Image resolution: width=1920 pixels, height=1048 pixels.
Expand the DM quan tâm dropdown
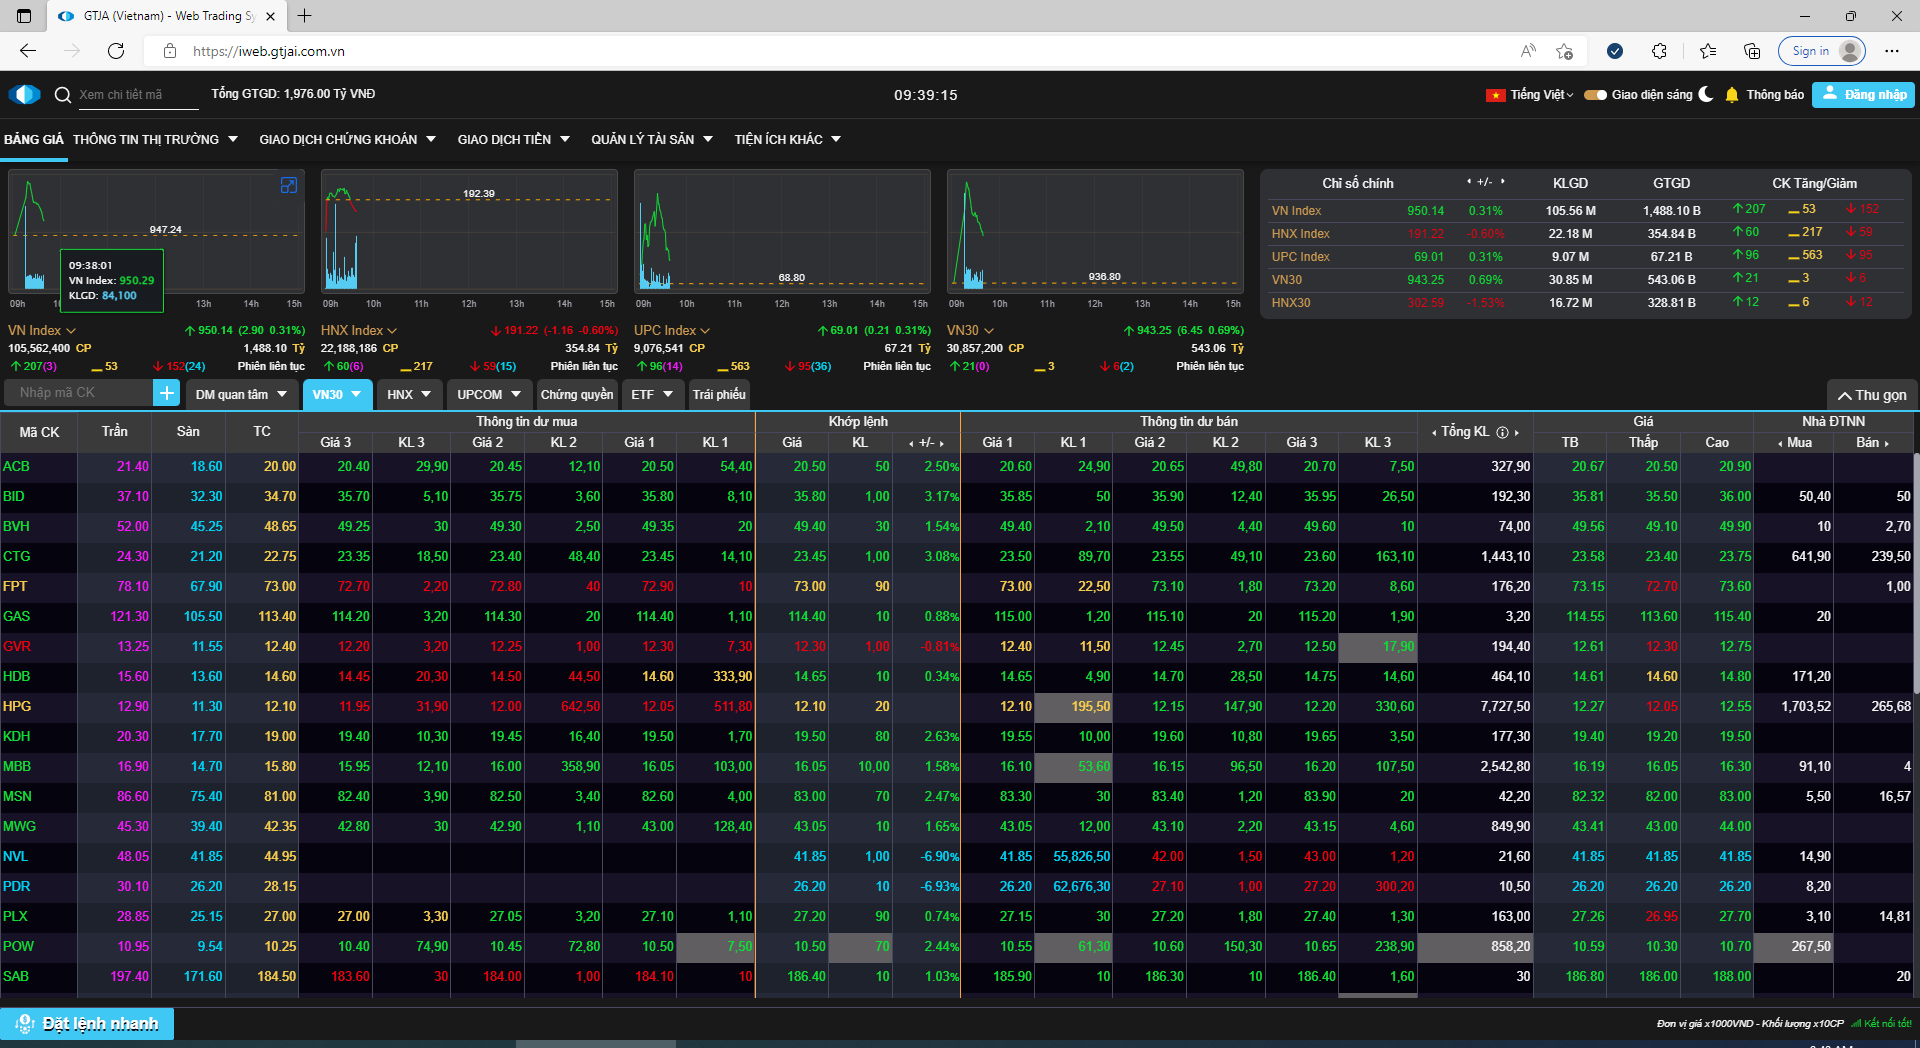point(241,394)
